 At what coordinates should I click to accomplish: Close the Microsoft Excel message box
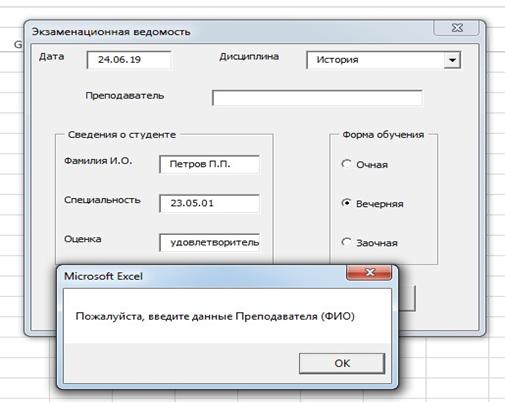pyautogui.click(x=369, y=273)
